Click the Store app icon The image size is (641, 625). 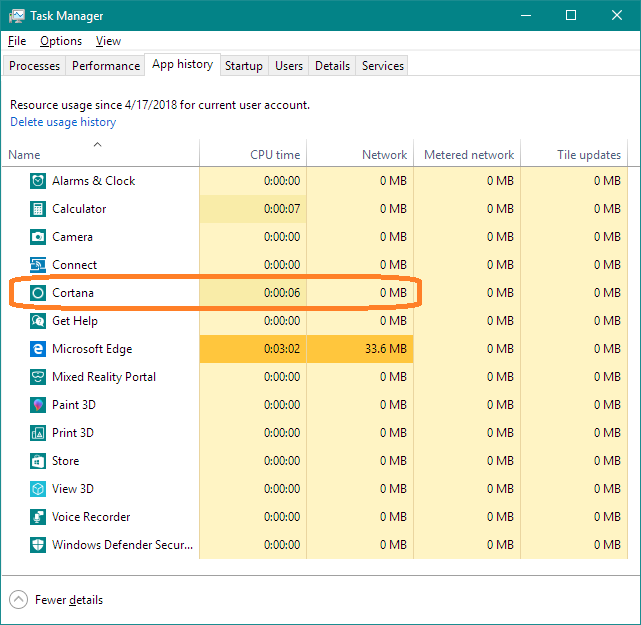click(37, 461)
